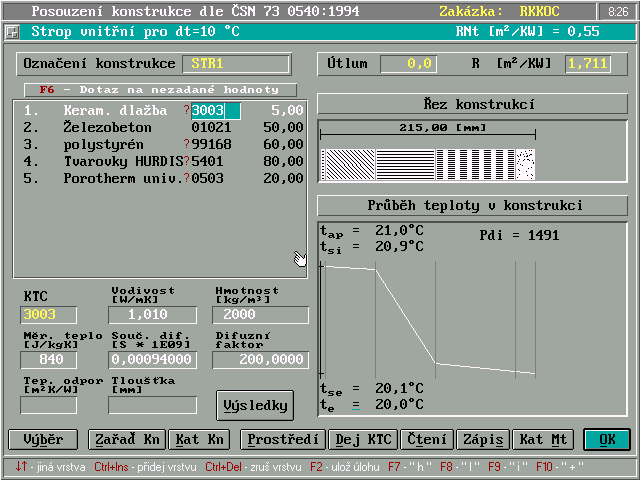Click the Čtení button
The height and width of the screenshot is (480, 640).
427,439
